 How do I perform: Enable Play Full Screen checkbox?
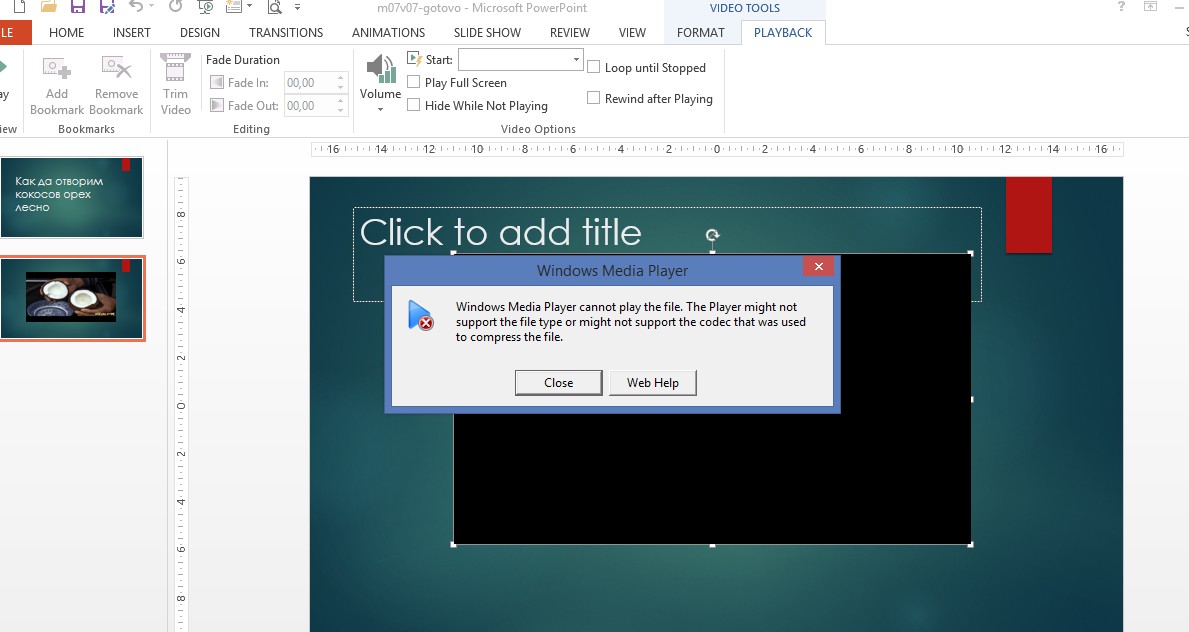413,82
